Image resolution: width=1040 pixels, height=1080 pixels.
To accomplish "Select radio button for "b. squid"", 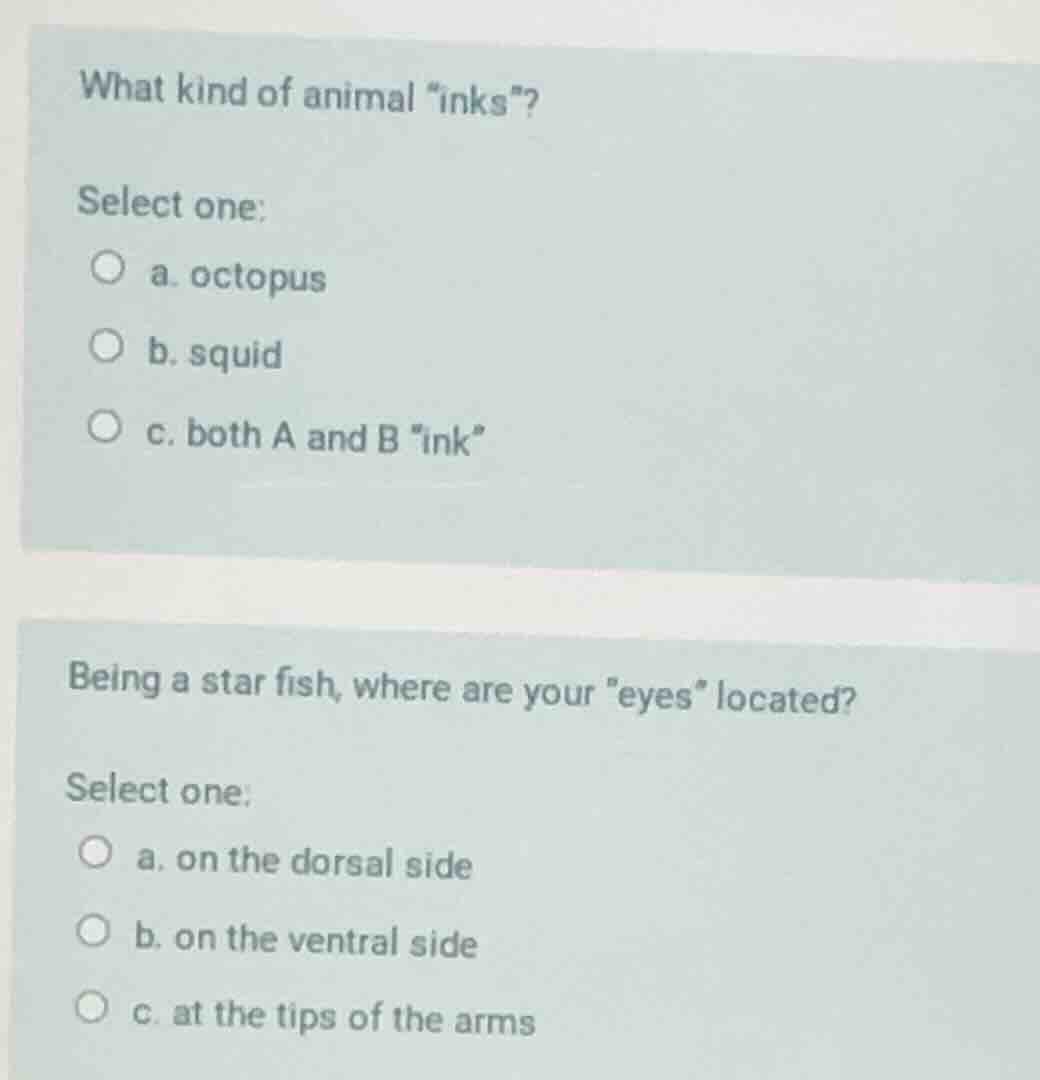I will pyautogui.click(x=107, y=345).
